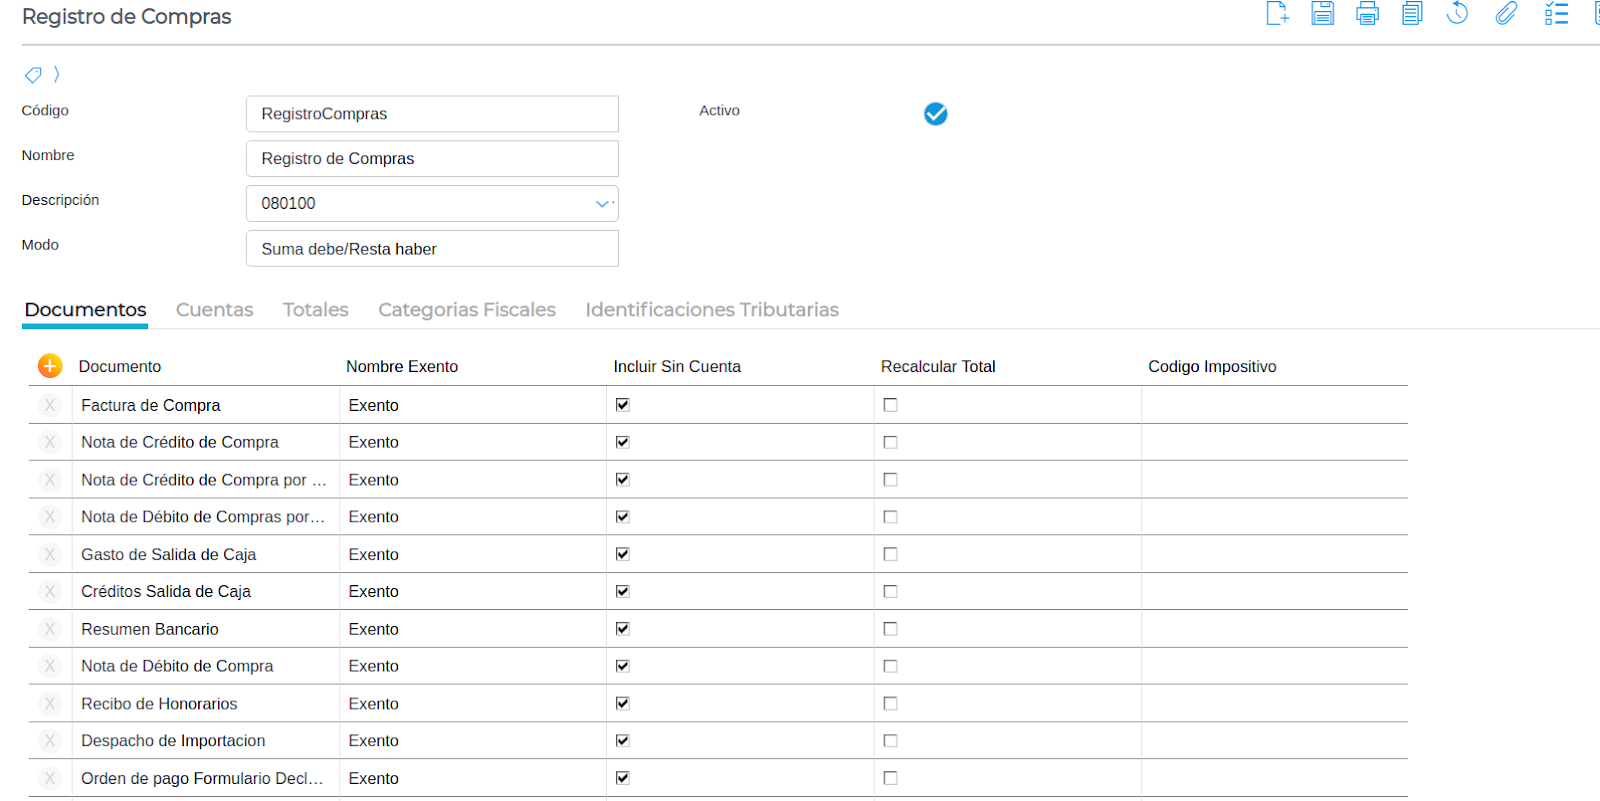Expand the Descripción dropdown showing 080100
This screenshot has width=1600, height=801.
click(x=602, y=204)
